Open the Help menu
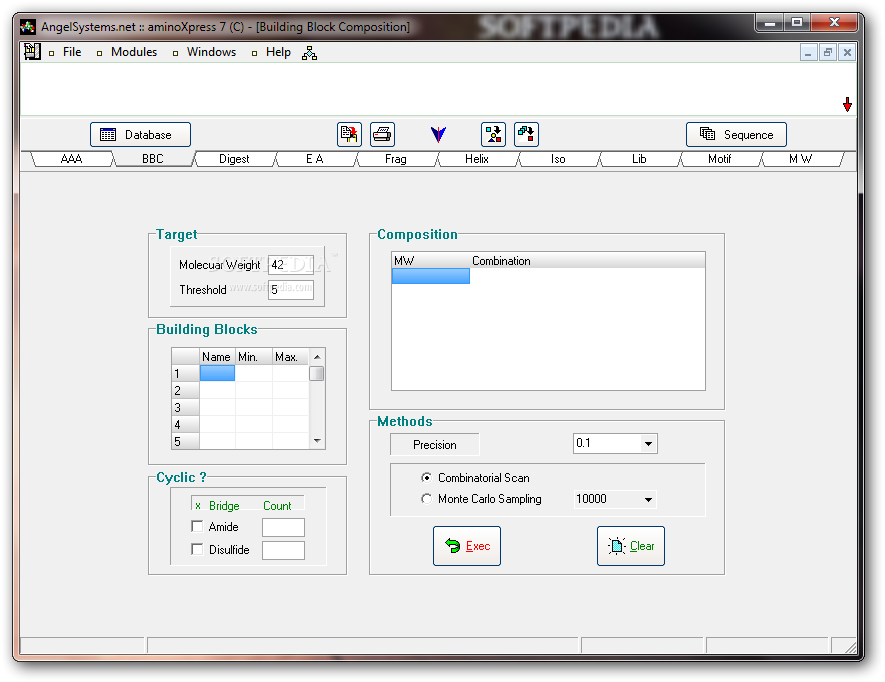The width and height of the screenshot is (885, 682). [x=278, y=52]
